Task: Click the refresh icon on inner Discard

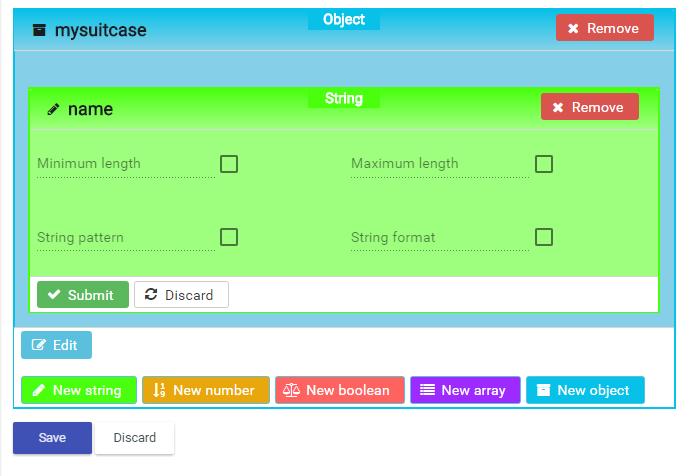Action: [x=151, y=294]
